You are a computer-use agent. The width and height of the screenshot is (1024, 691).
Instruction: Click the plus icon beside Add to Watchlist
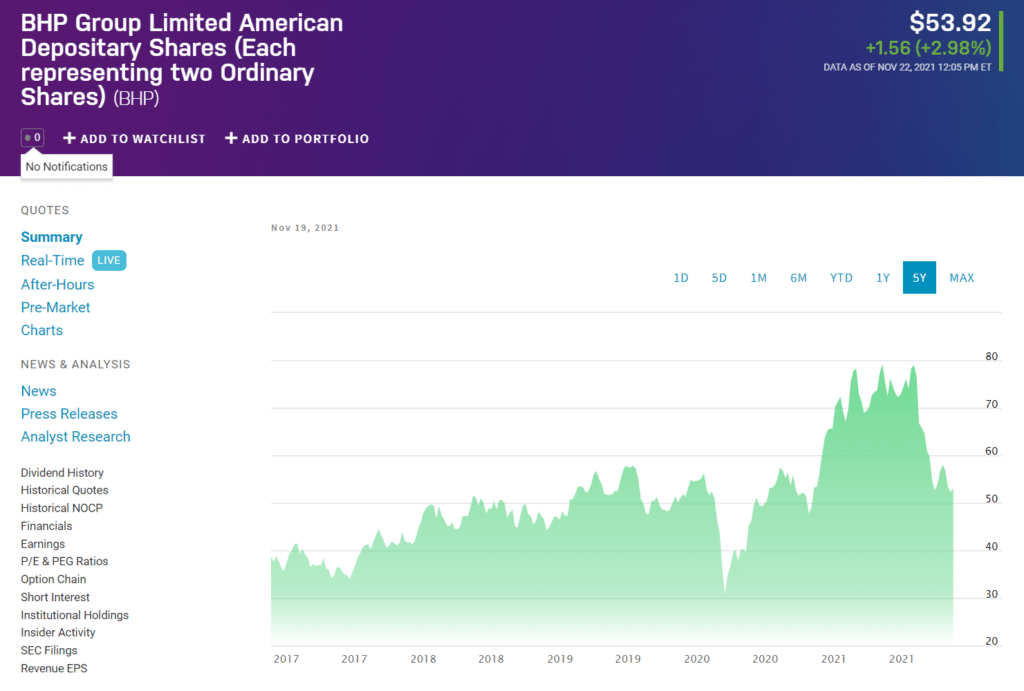(69, 138)
